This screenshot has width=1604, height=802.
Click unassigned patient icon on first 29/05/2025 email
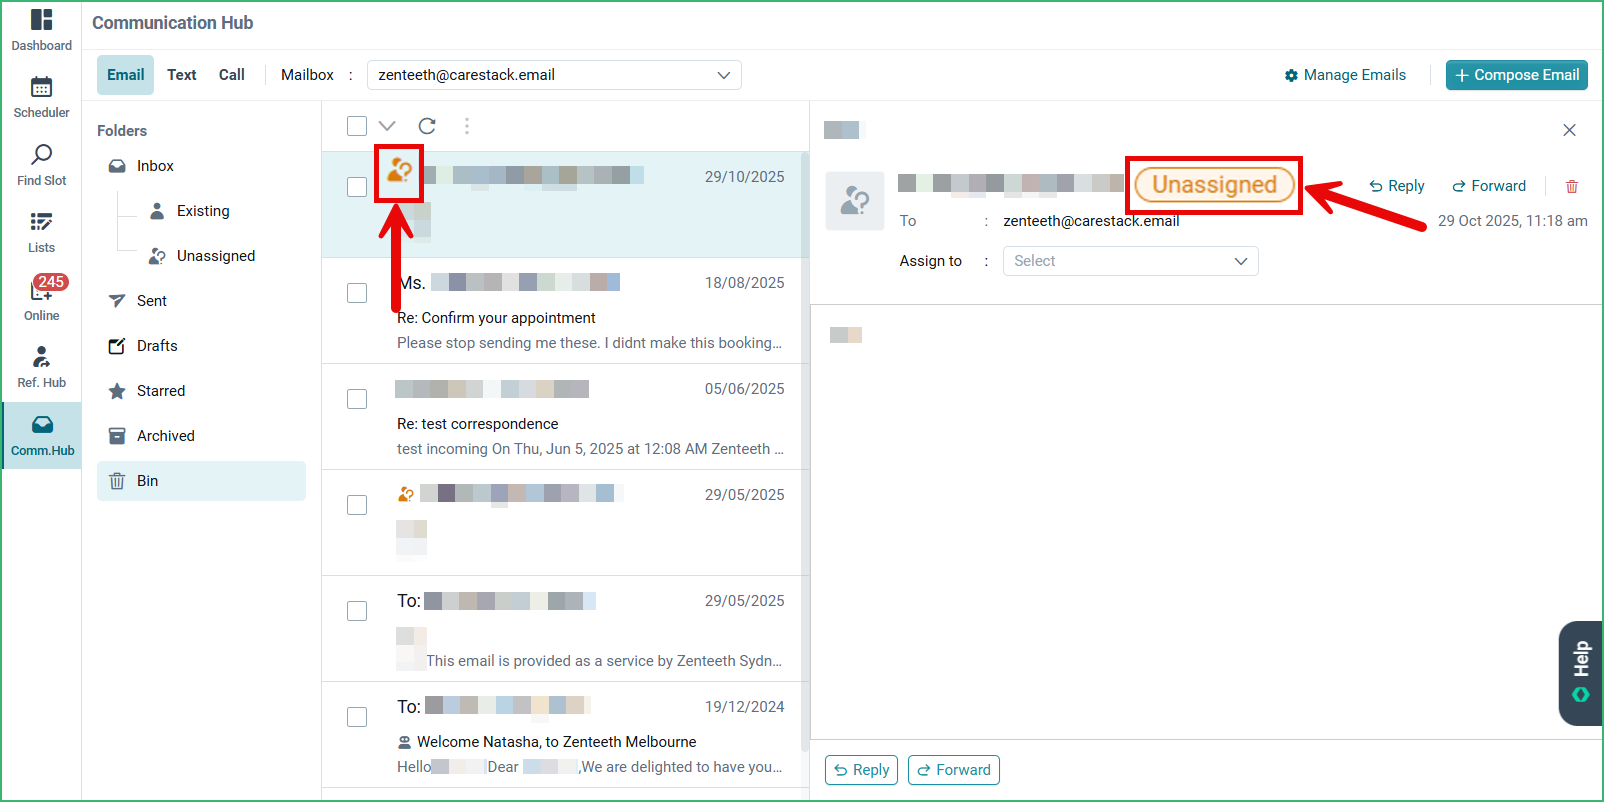(406, 494)
